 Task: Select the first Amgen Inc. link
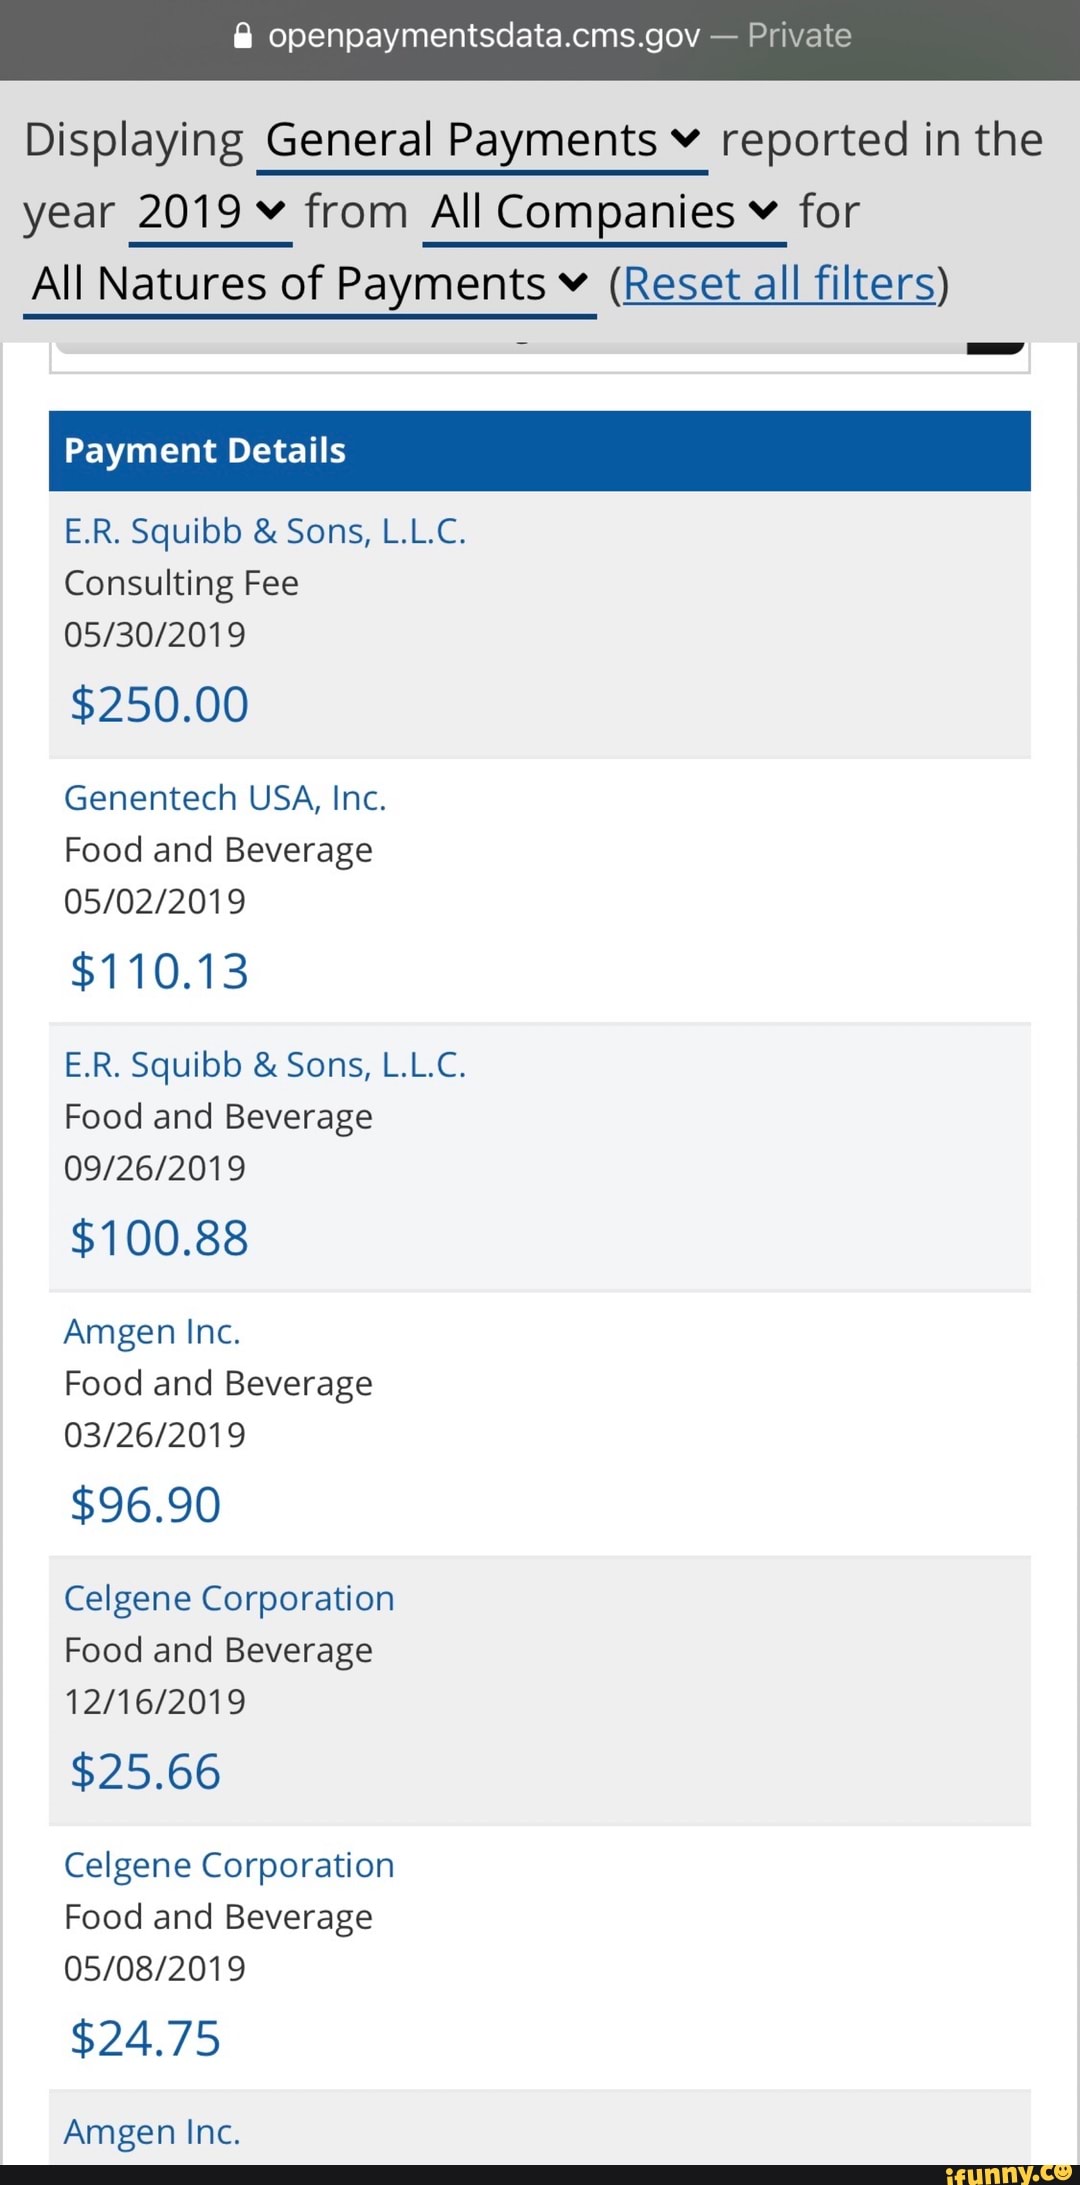point(152,1333)
